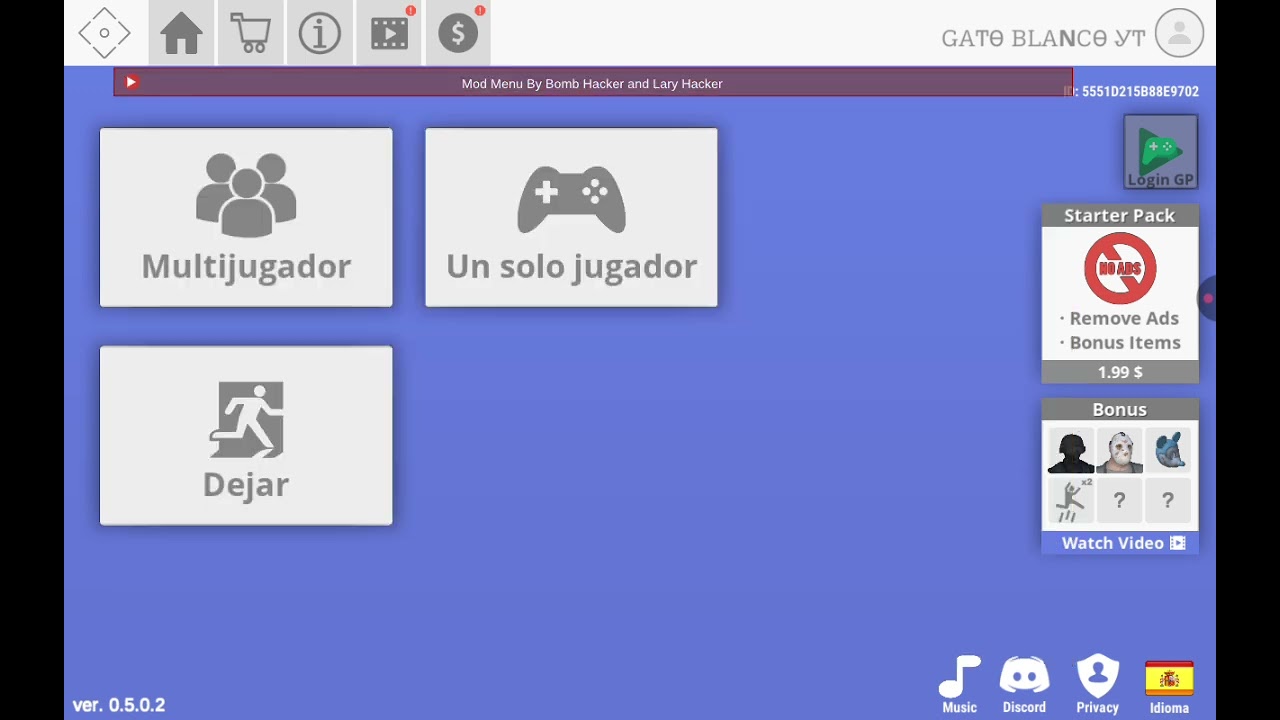Click the Bonus panel header
The height and width of the screenshot is (720, 1280).
coord(1120,409)
